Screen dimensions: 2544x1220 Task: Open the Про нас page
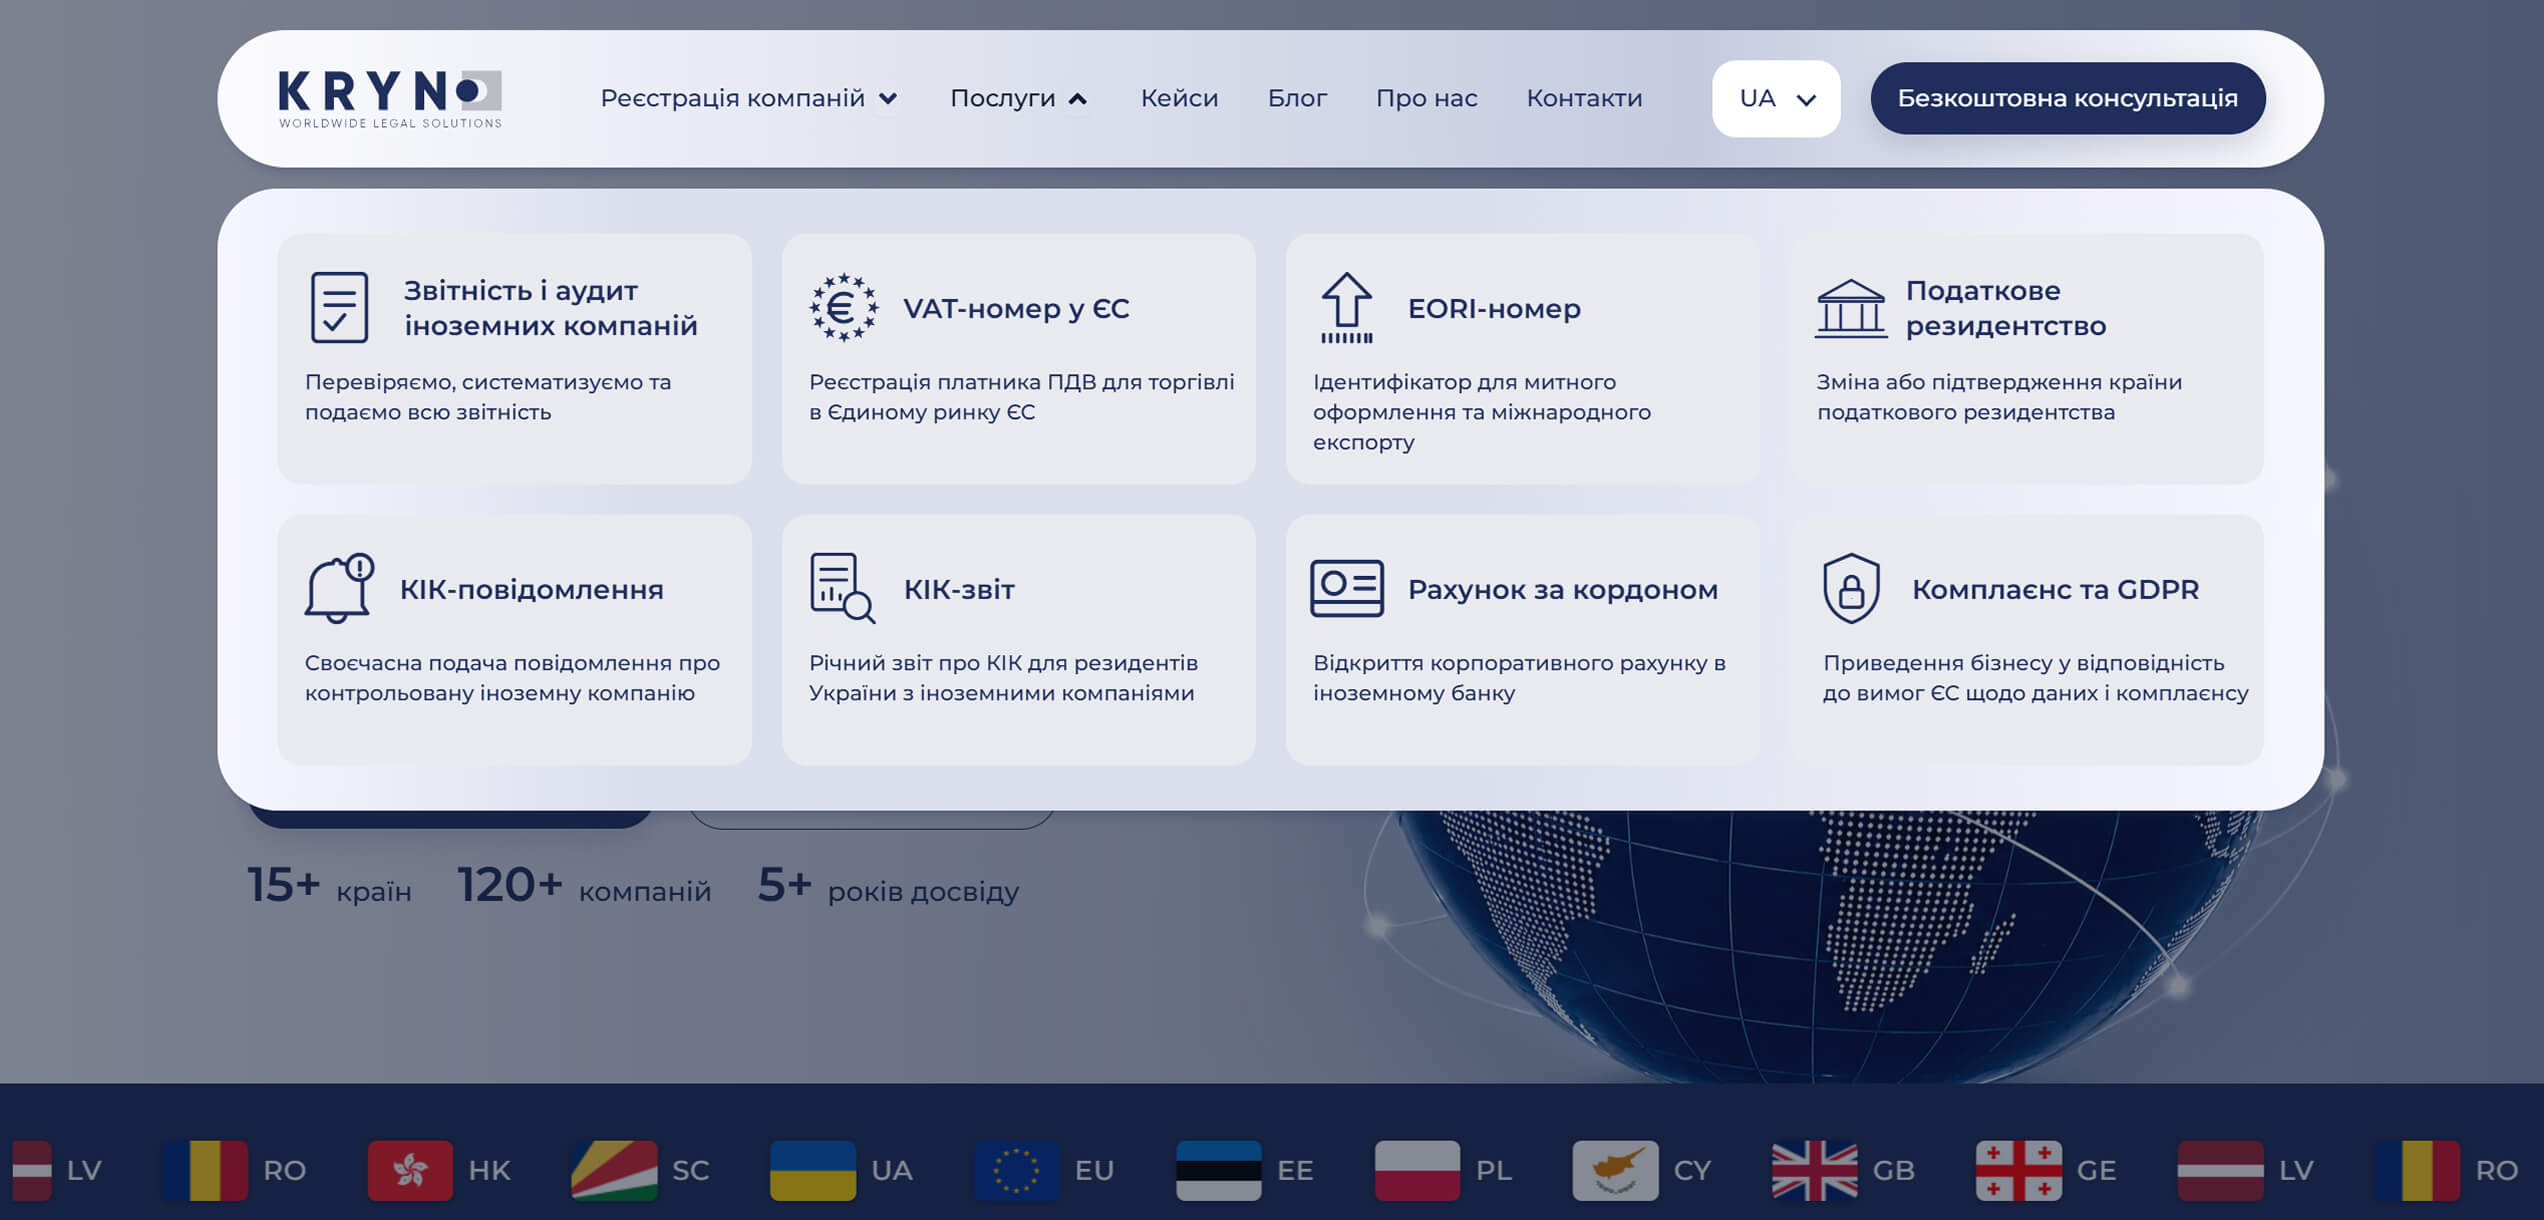tap(1426, 98)
